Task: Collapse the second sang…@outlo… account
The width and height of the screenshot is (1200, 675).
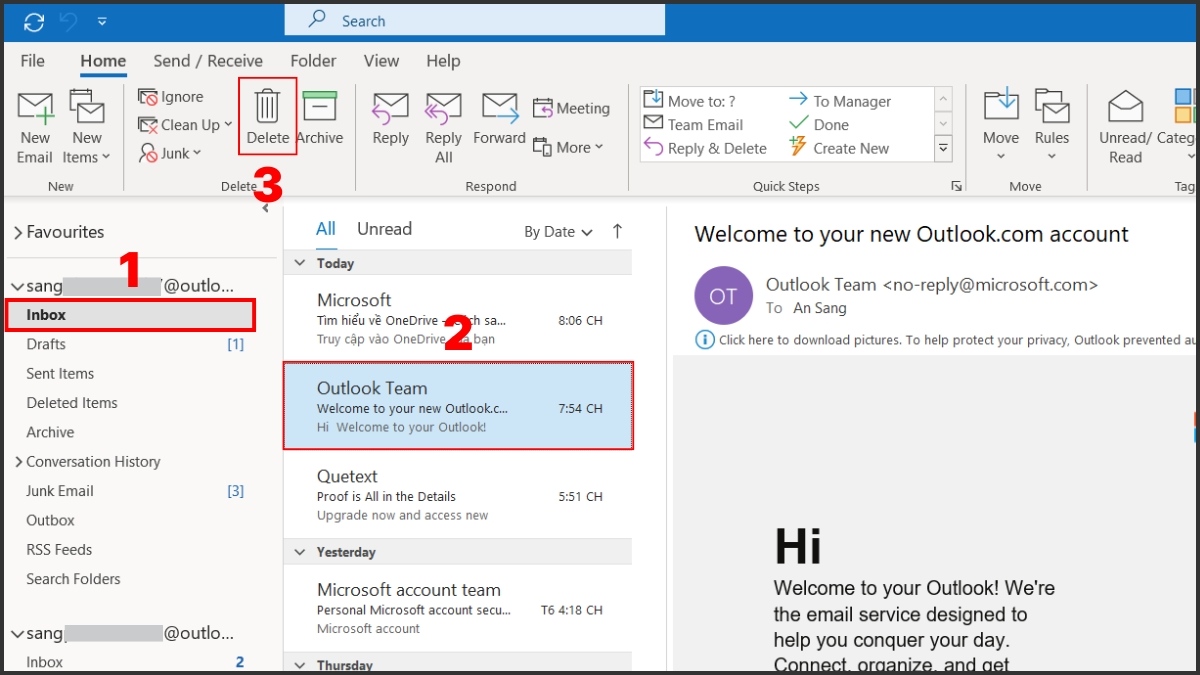Action: click(x=18, y=633)
